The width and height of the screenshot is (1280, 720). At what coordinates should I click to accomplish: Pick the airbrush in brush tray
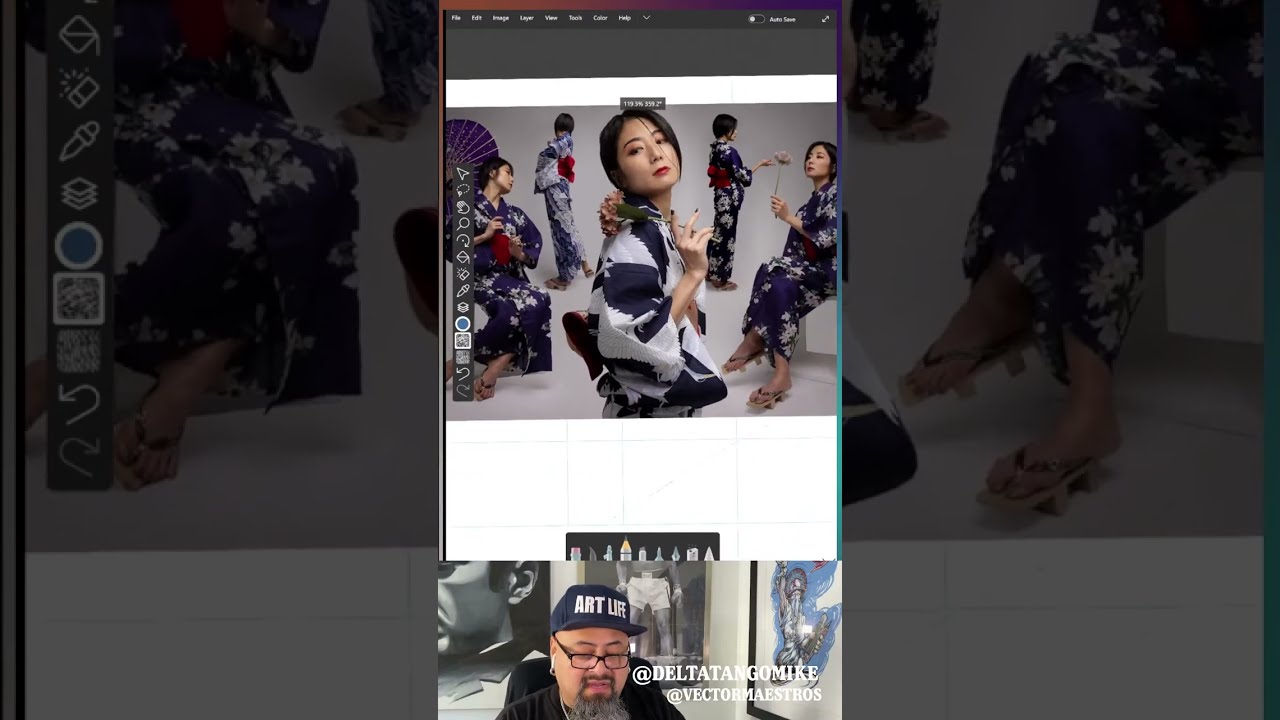608,553
